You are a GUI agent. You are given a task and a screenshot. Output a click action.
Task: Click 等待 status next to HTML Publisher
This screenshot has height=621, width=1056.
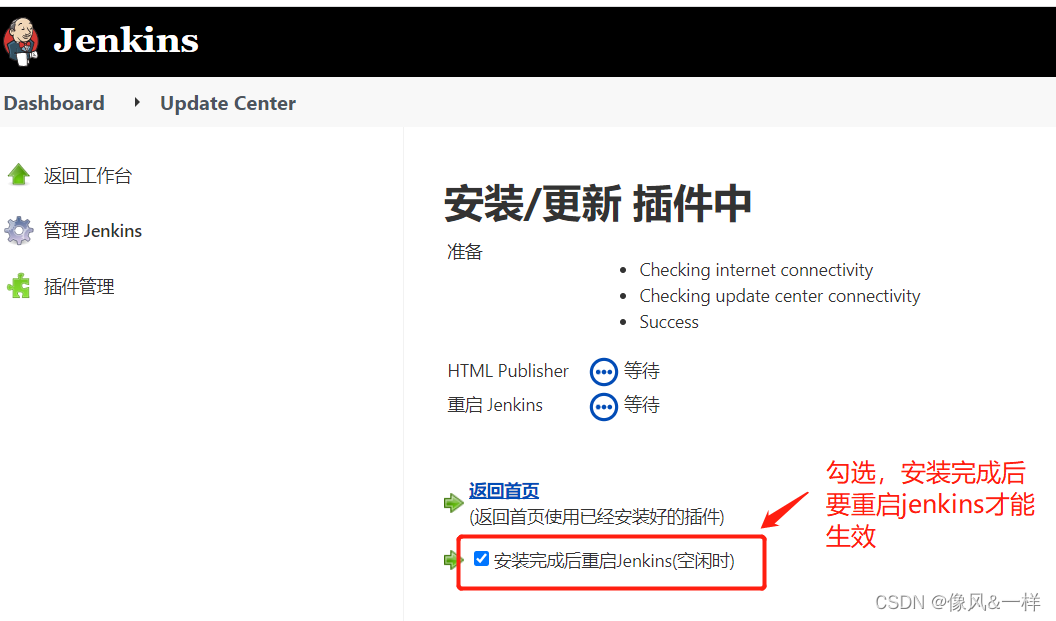coord(642,370)
